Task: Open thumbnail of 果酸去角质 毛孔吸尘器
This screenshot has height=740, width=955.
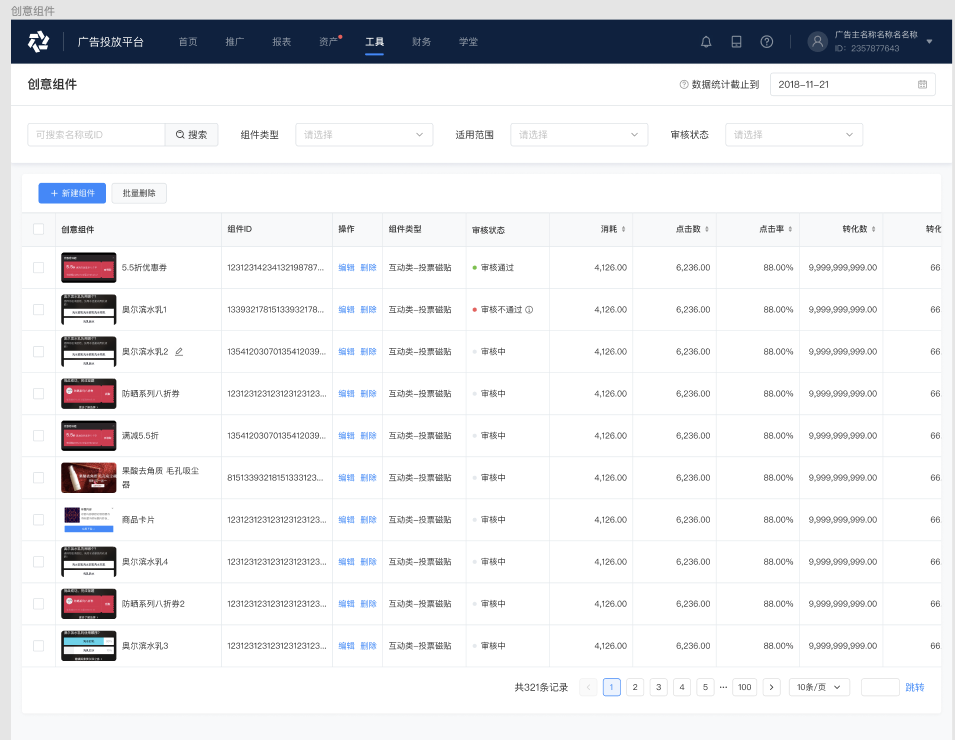Action: [88, 477]
